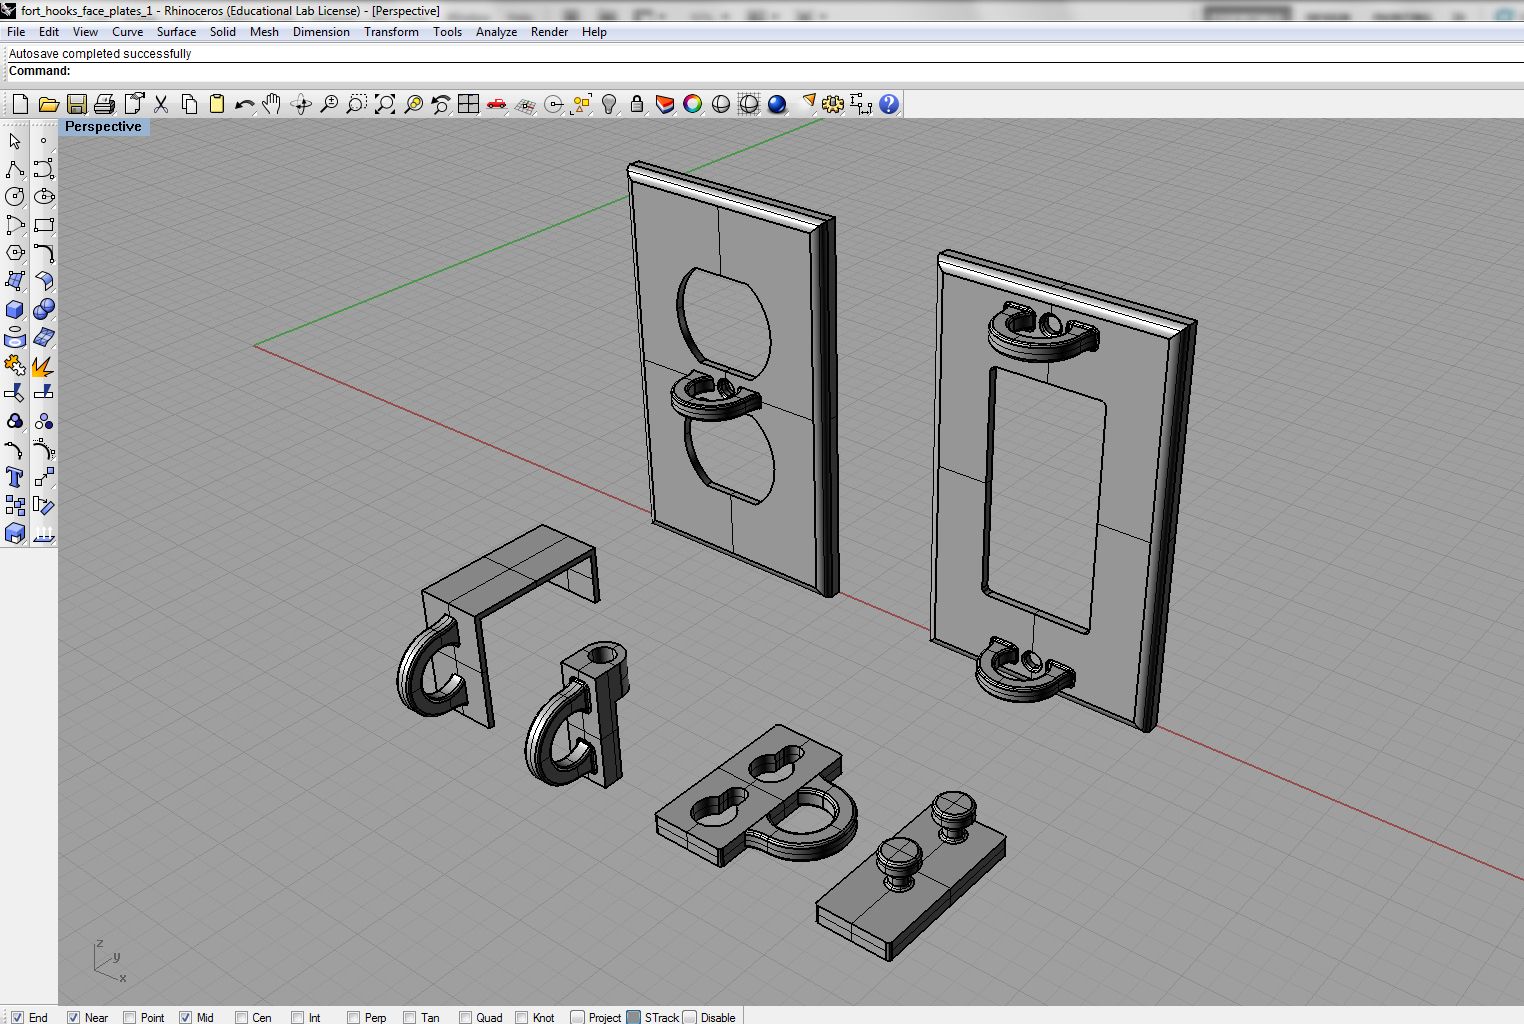Click the Zoom Extents icon
Viewport: 1524px width, 1024px height.
[385, 103]
